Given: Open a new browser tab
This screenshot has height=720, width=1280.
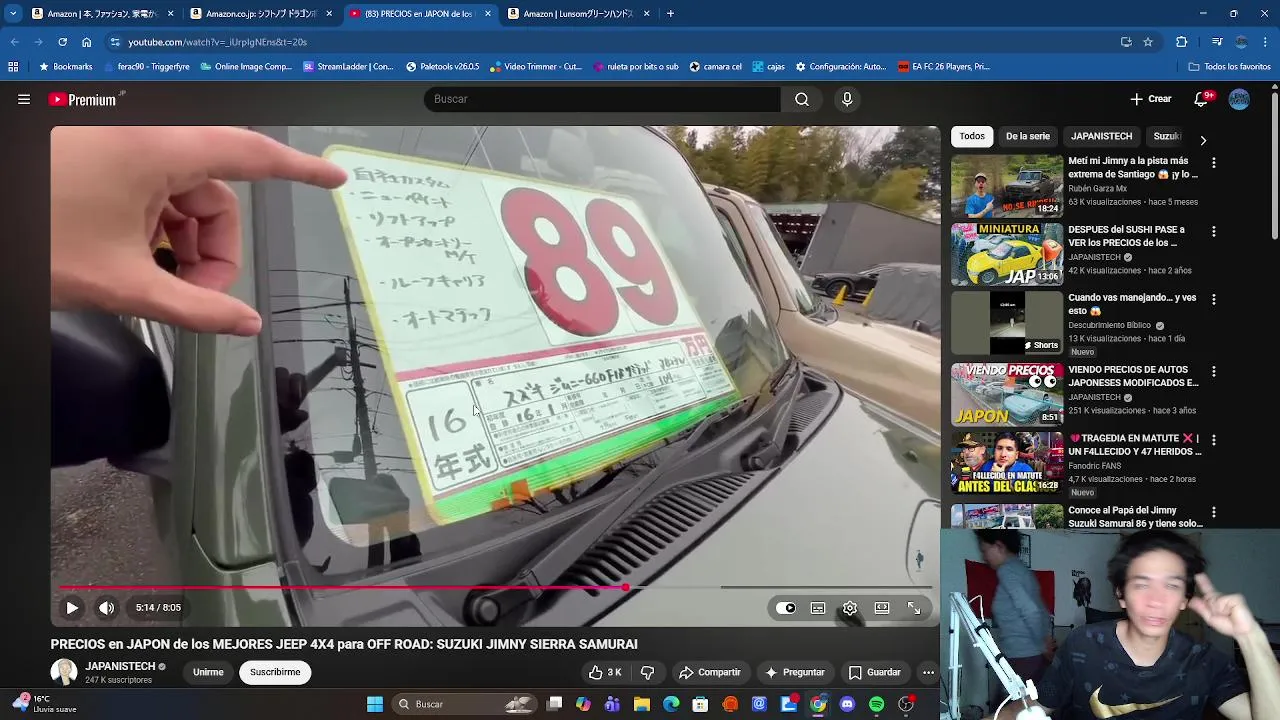Looking at the screenshot, I should [670, 14].
